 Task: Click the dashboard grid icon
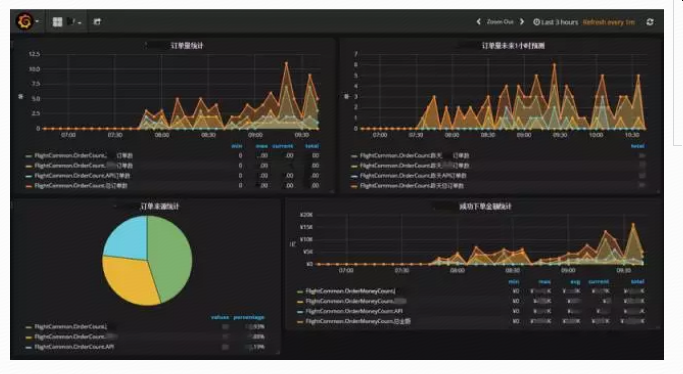pyautogui.click(x=57, y=22)
